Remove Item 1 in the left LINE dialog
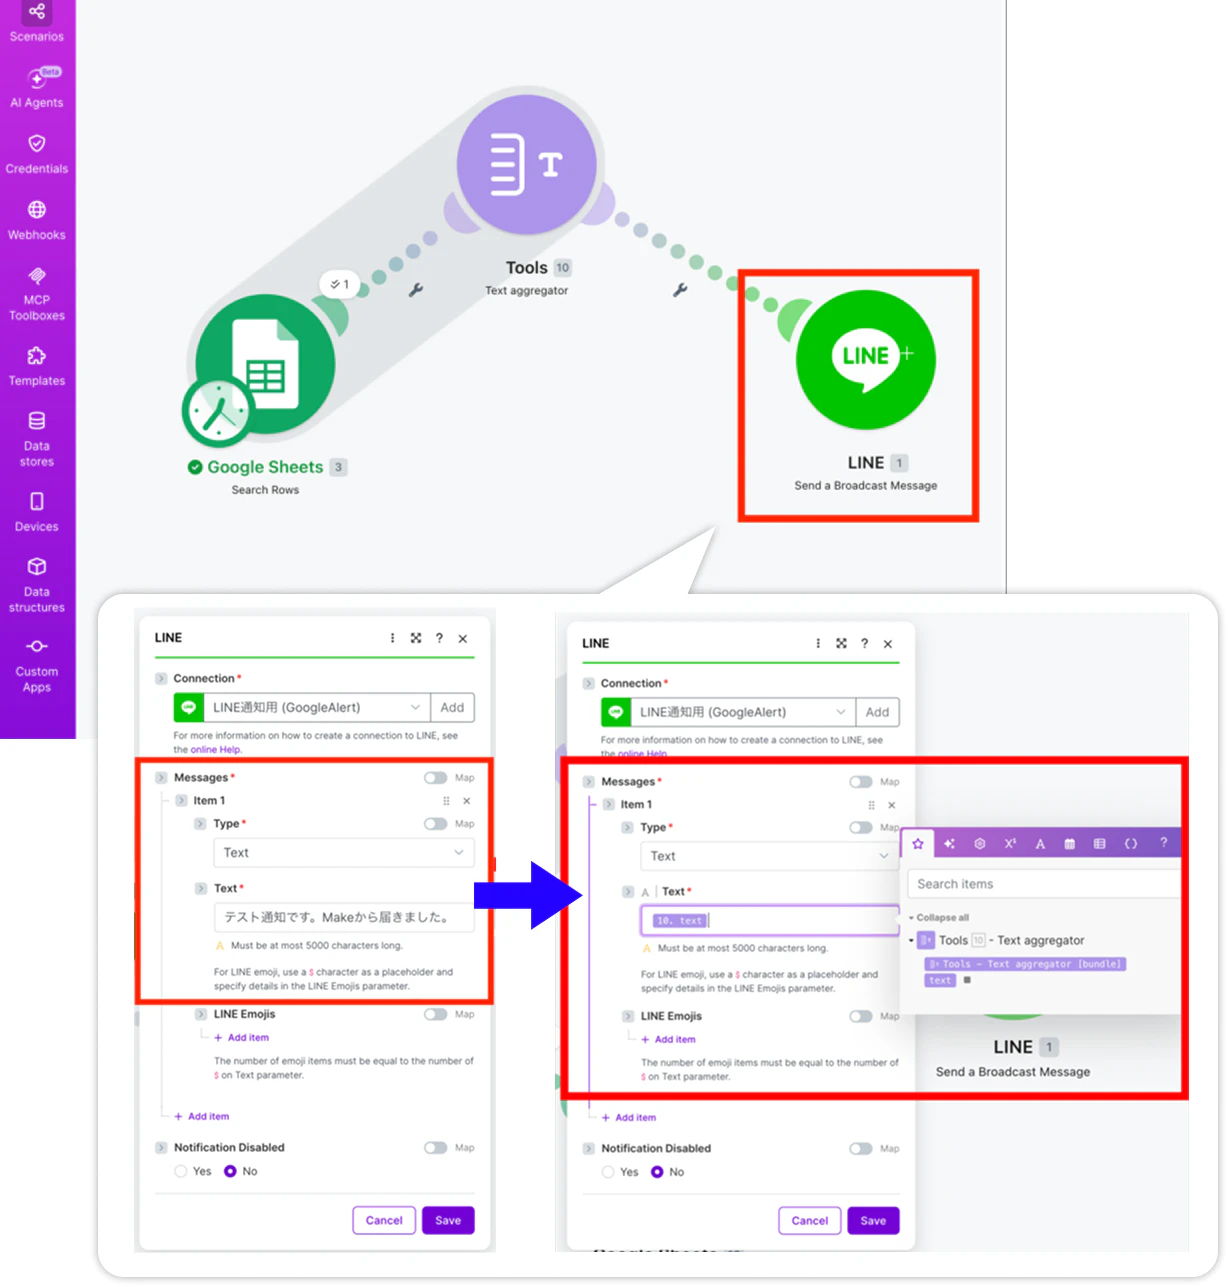 (x=467, y=801)
